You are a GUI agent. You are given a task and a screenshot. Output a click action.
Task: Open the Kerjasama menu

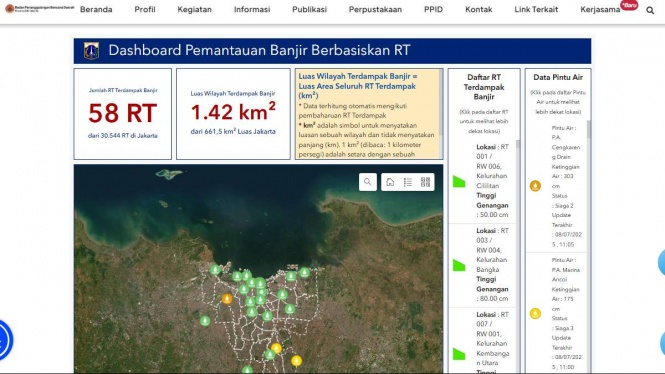pos(600,9)
